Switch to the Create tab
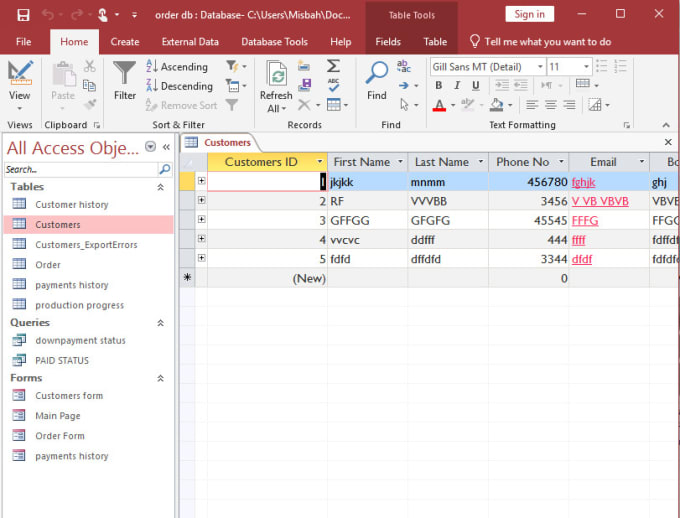 (125, 42)
